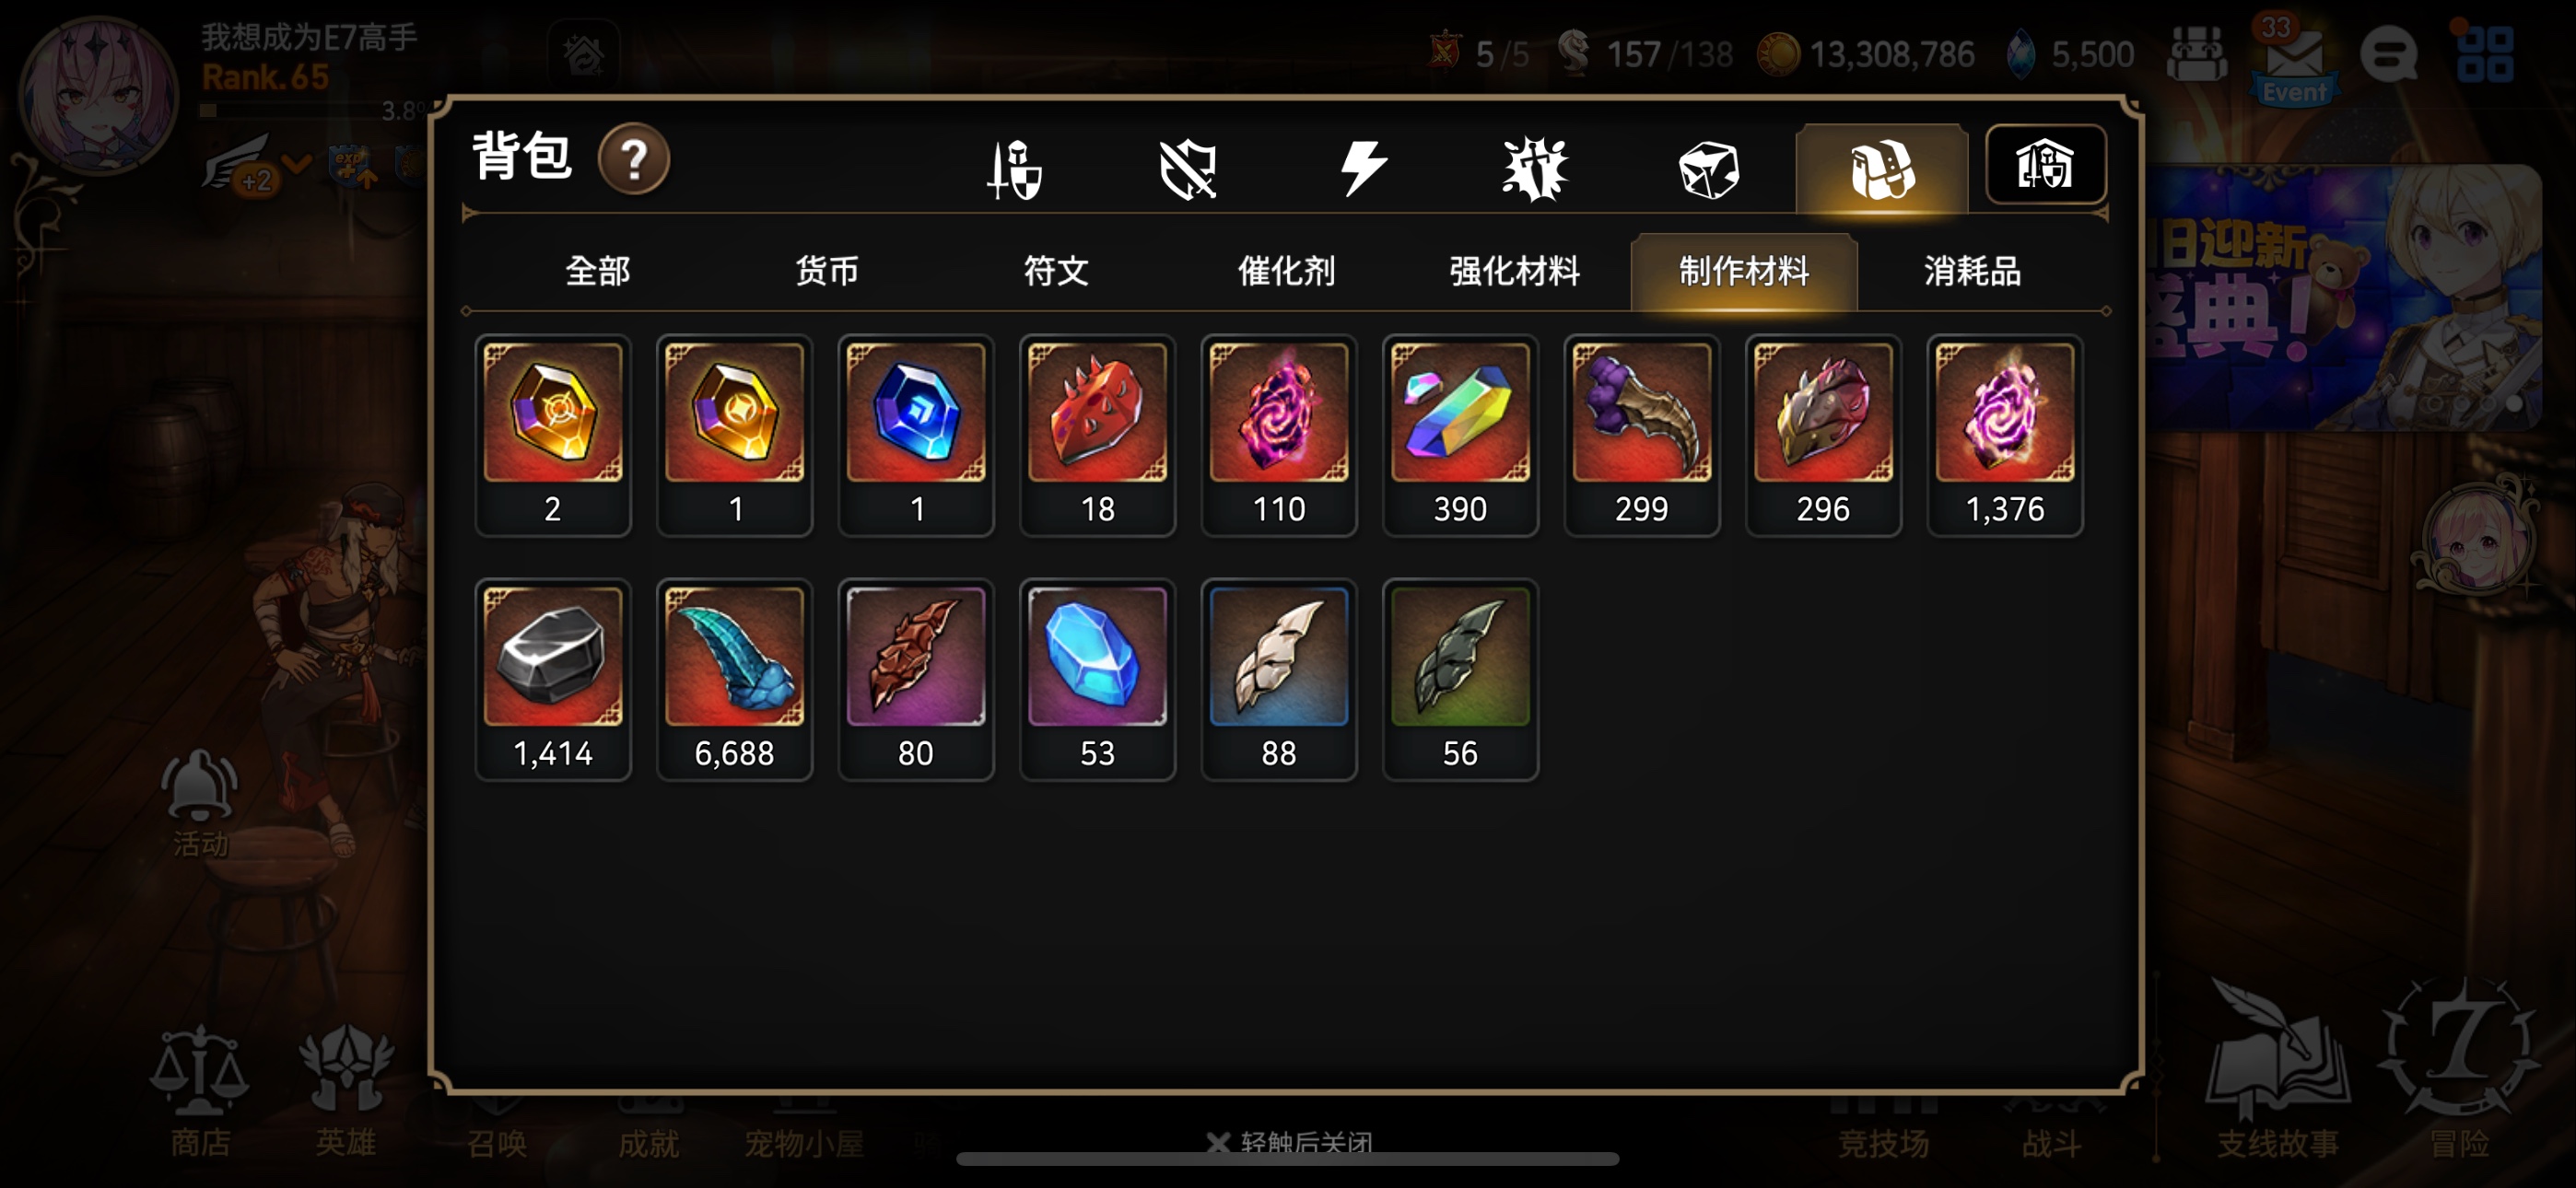This screenshot has width=2576, height=1188.
Task: Open the grid menu icon top right
Action: tap(2484, 53)
